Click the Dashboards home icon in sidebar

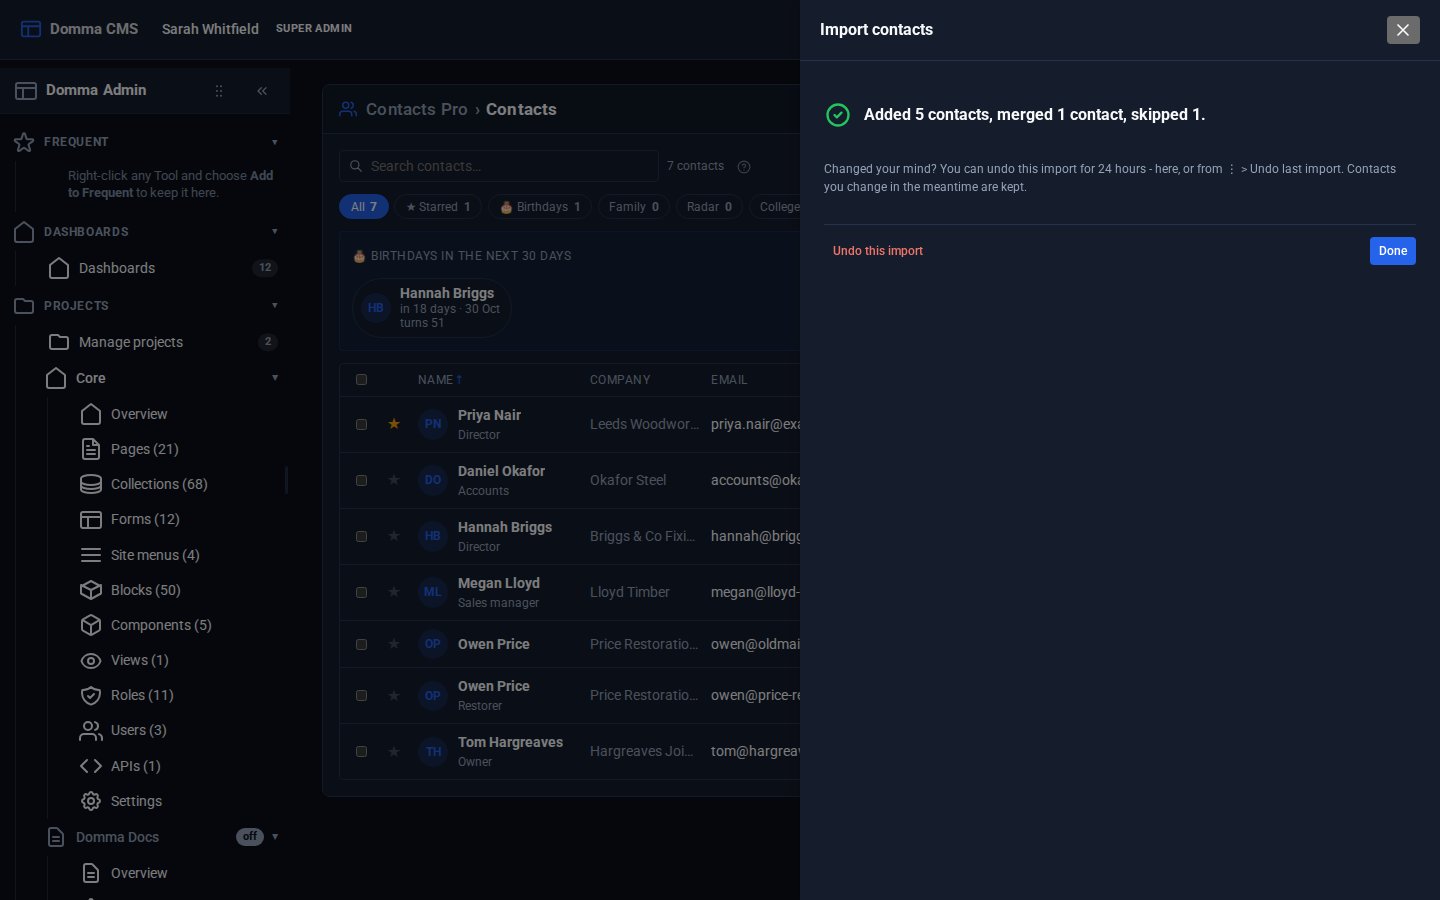pyautogui.click(x=59, y=268)
